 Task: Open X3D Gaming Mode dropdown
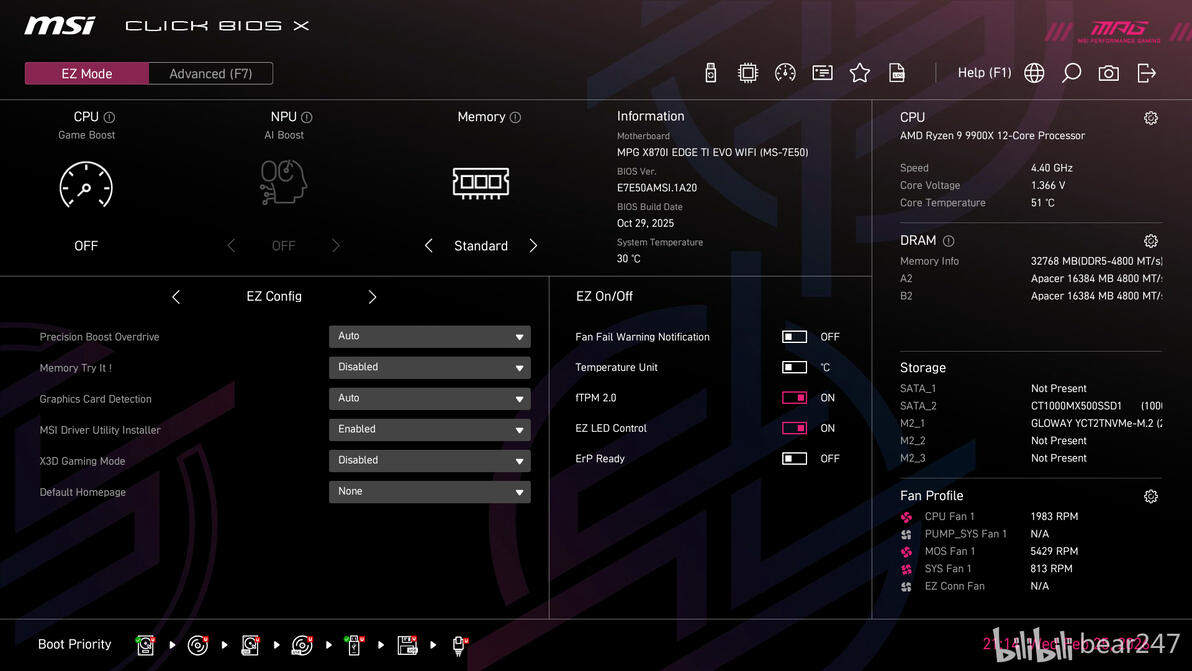point(430,461)
